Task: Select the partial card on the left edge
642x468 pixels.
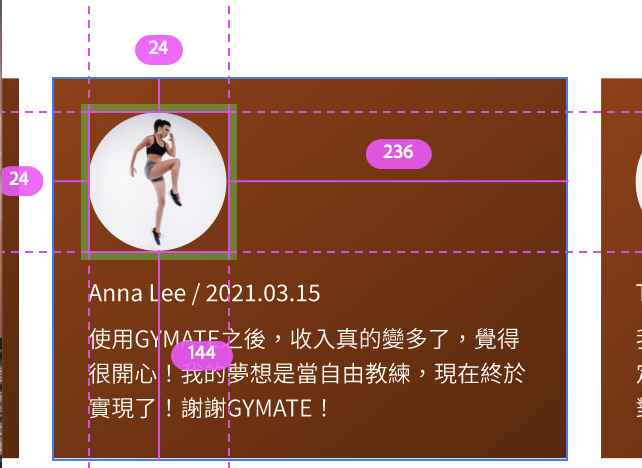Action: click(x=10, y=268)
